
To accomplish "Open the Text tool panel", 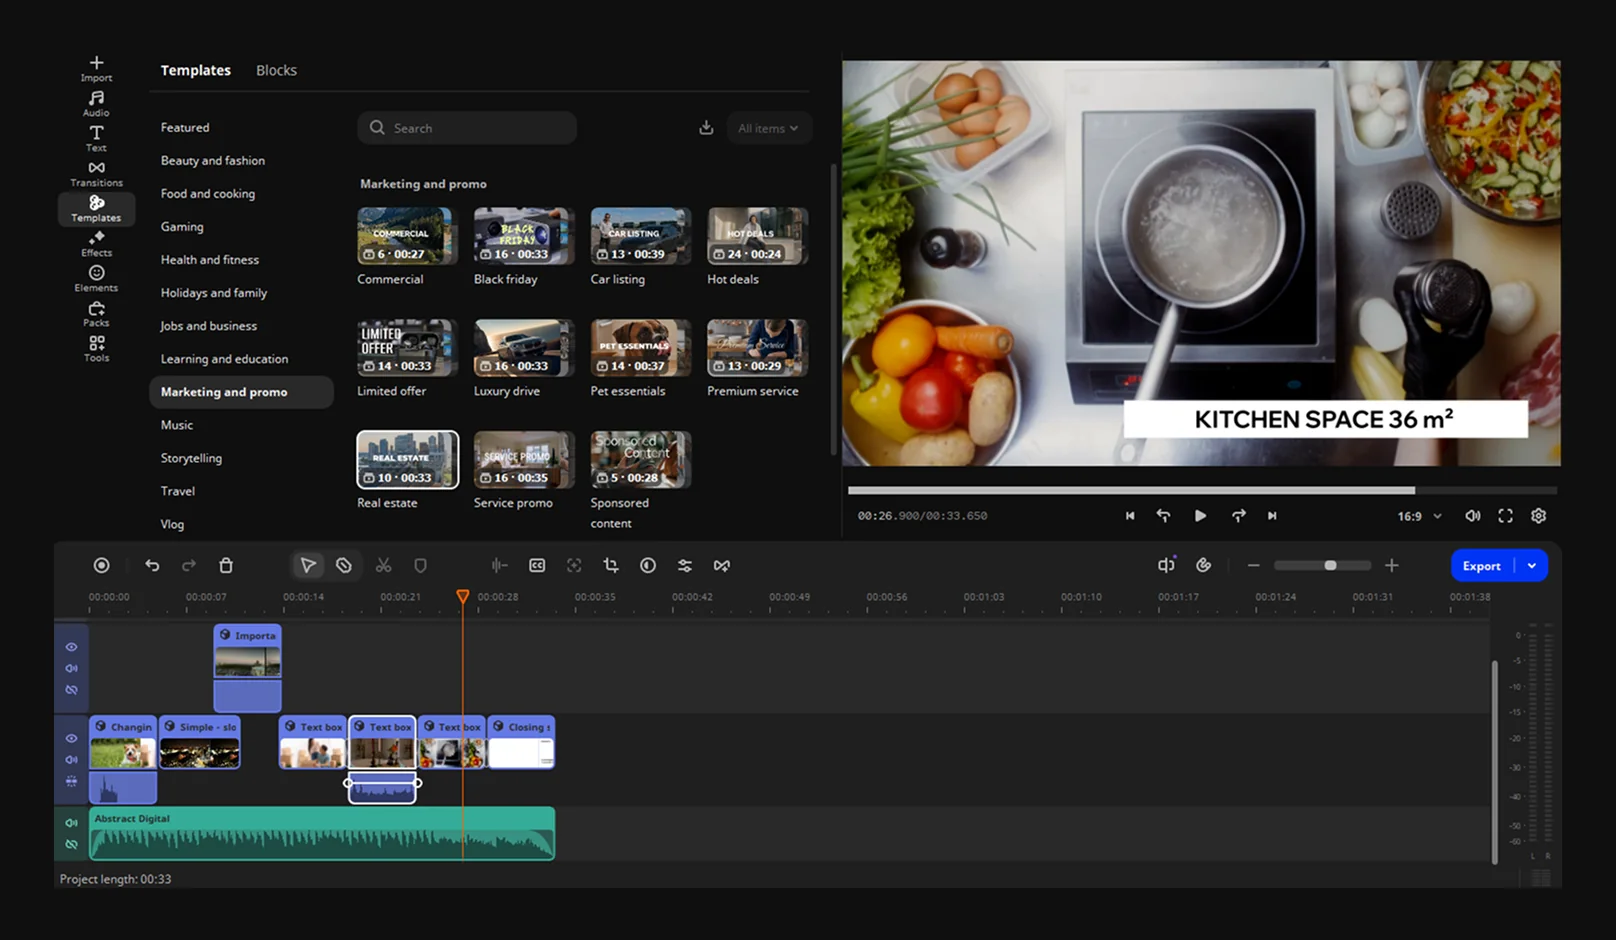I will (x=96, y=138).
